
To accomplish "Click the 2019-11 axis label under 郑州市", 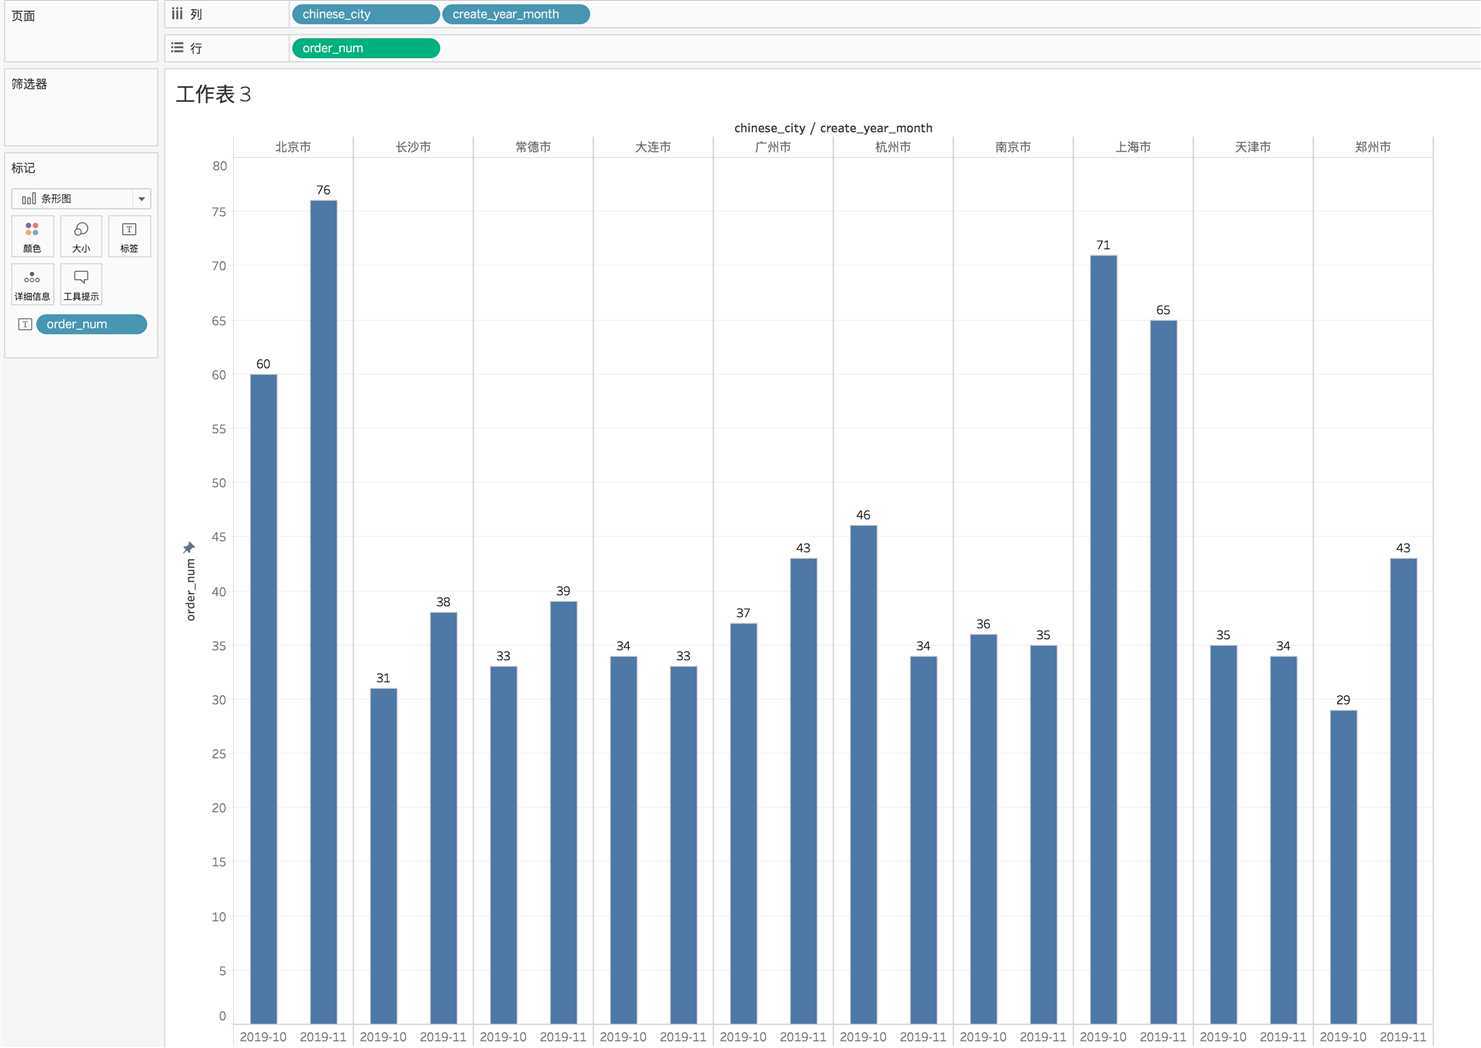I will point(1403,1037).
